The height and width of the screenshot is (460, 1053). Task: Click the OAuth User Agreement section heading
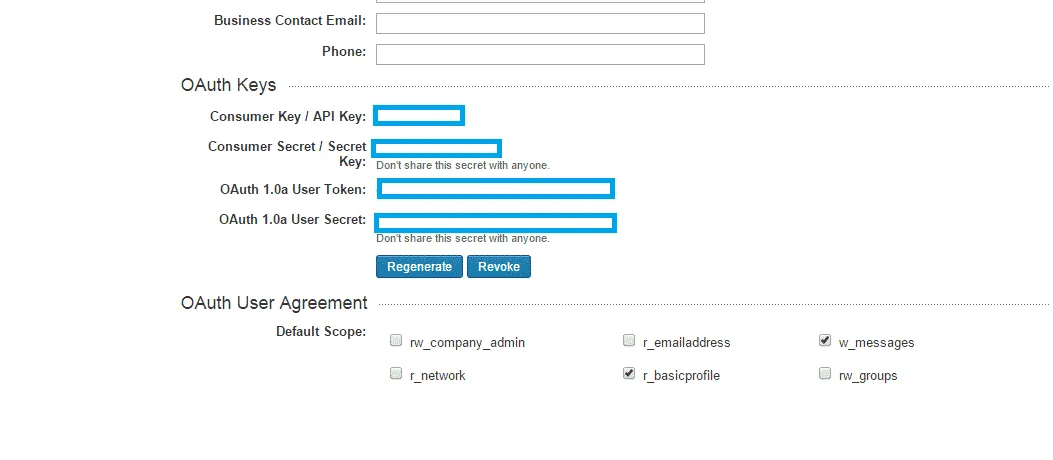coord(274,303)
